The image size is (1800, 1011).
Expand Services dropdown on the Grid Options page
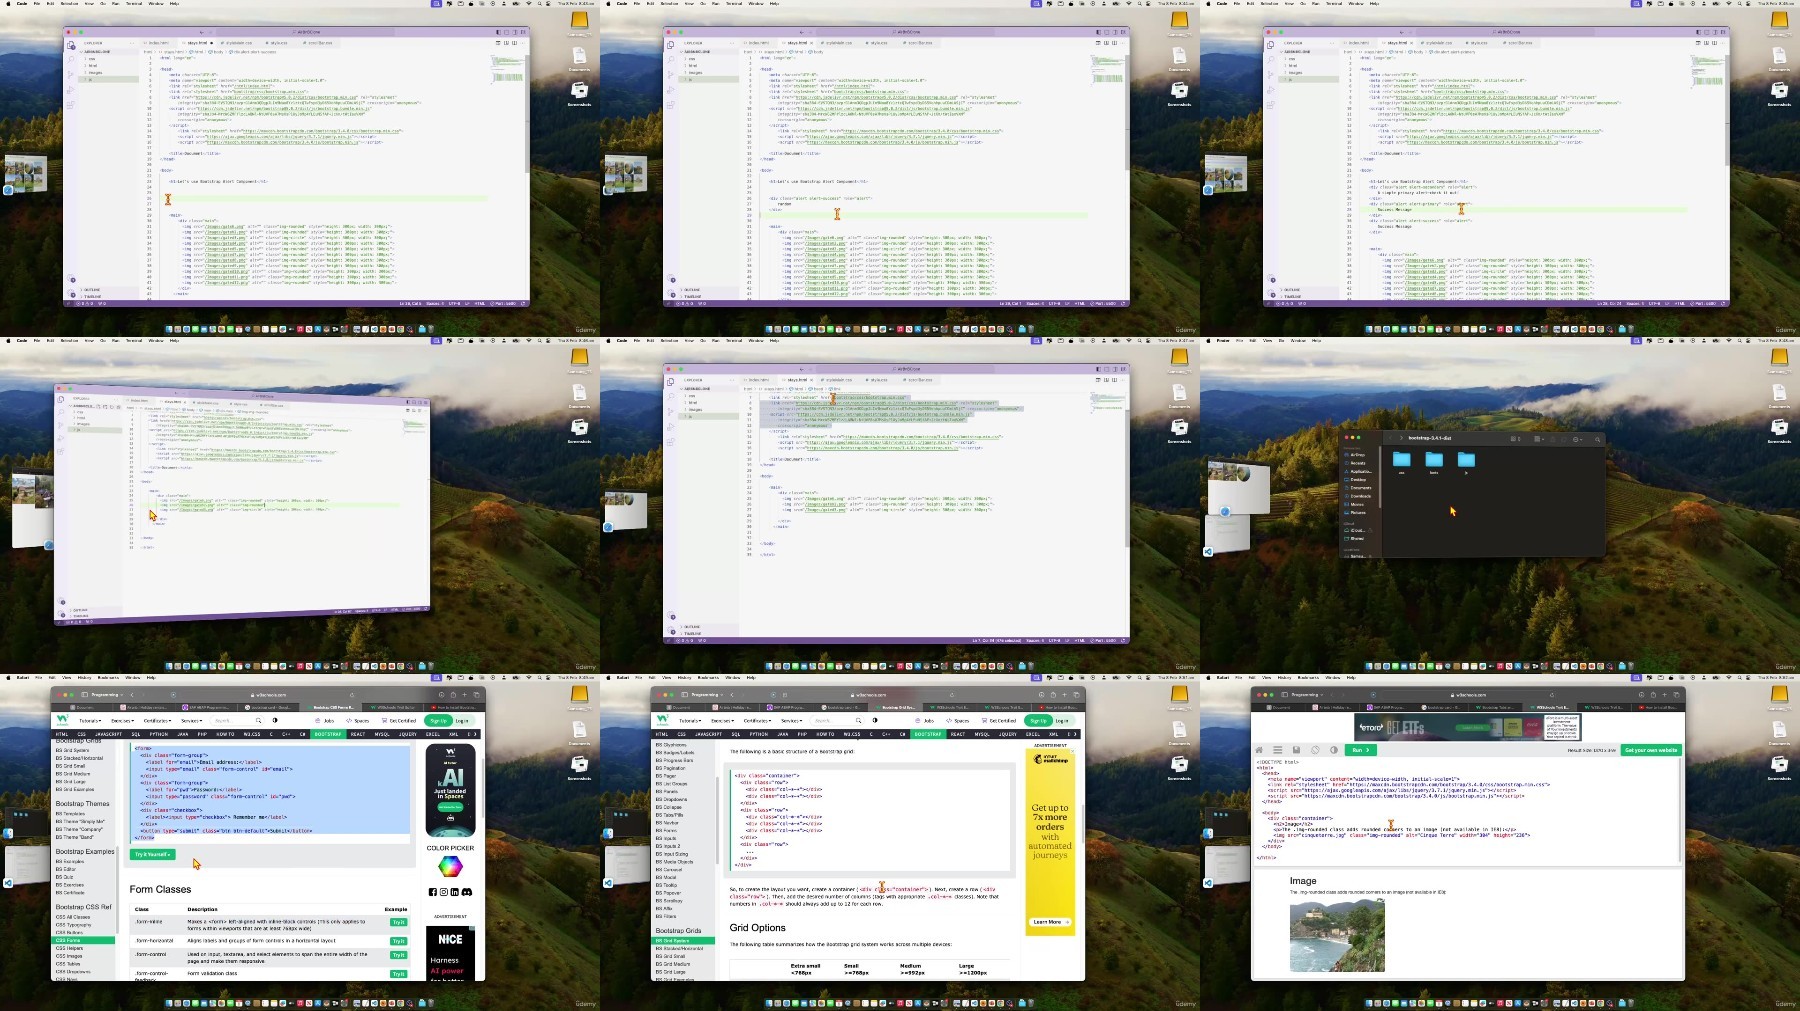(791, 721)
